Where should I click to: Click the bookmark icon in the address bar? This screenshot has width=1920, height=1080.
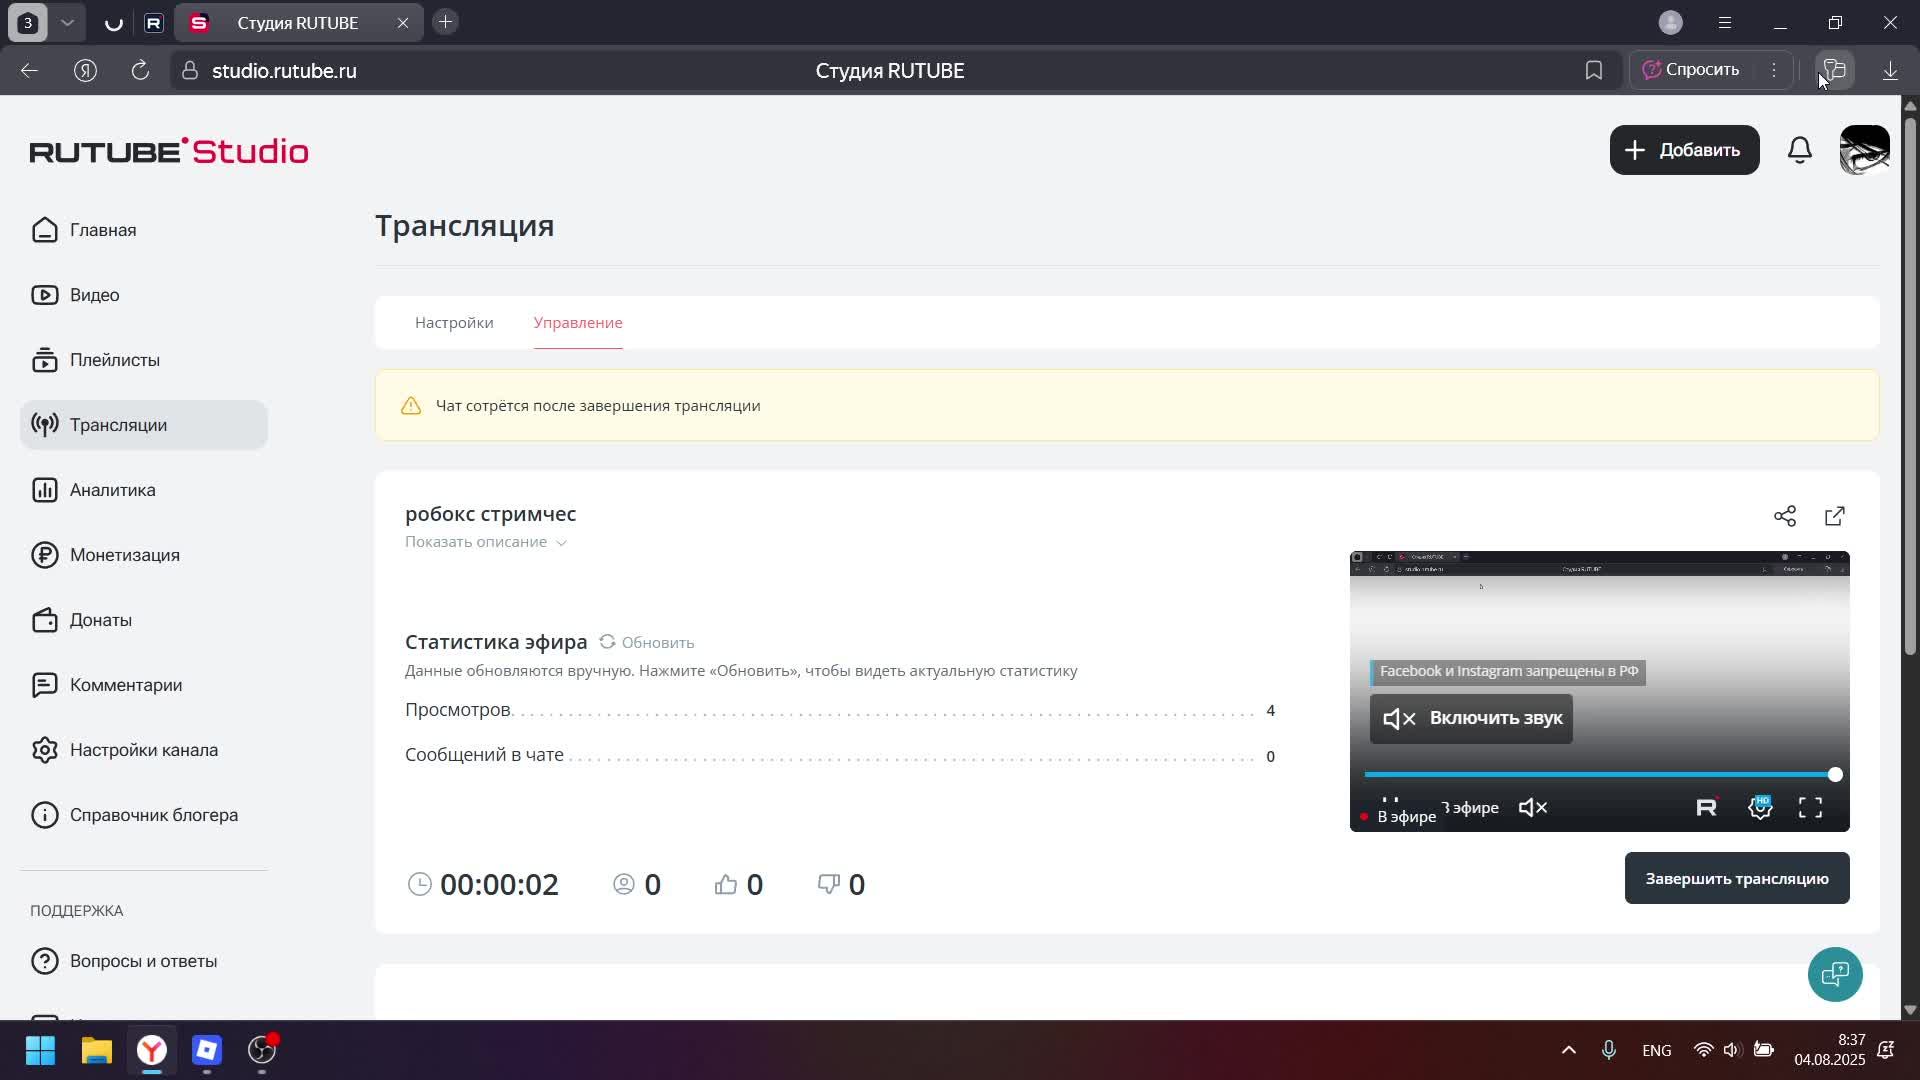1594,70
